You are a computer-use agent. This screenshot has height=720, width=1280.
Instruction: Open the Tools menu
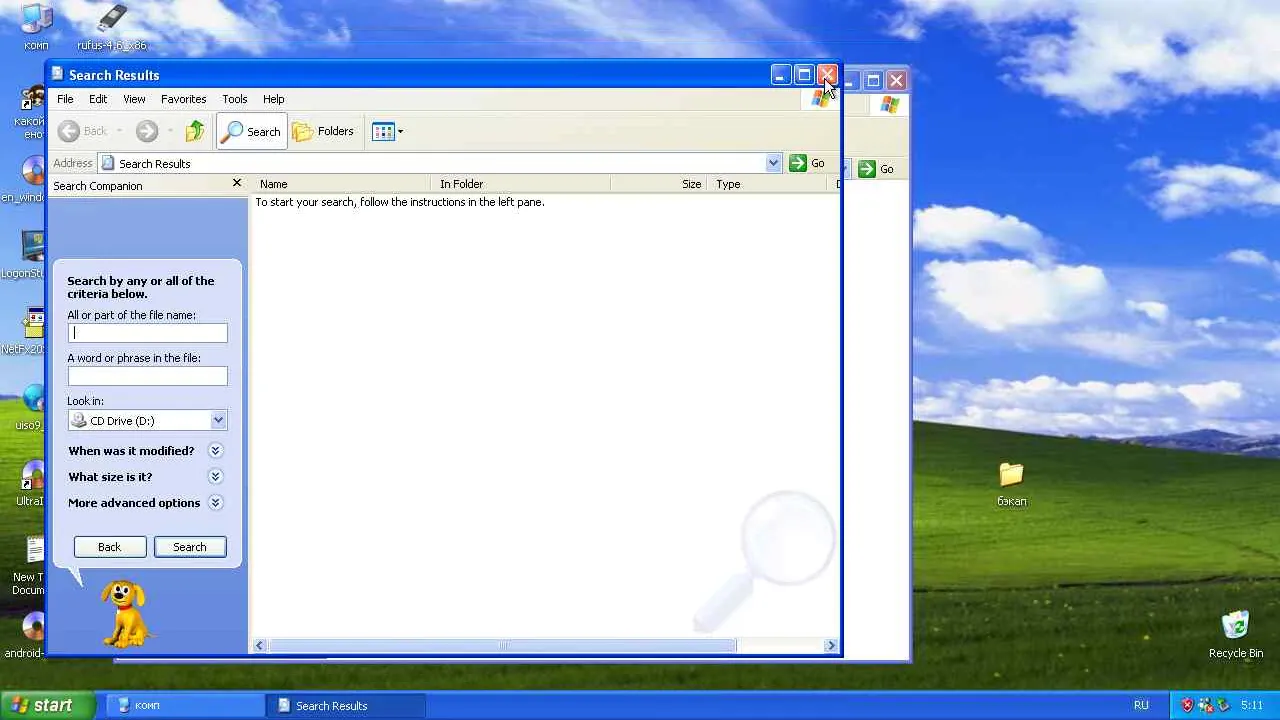235,99
